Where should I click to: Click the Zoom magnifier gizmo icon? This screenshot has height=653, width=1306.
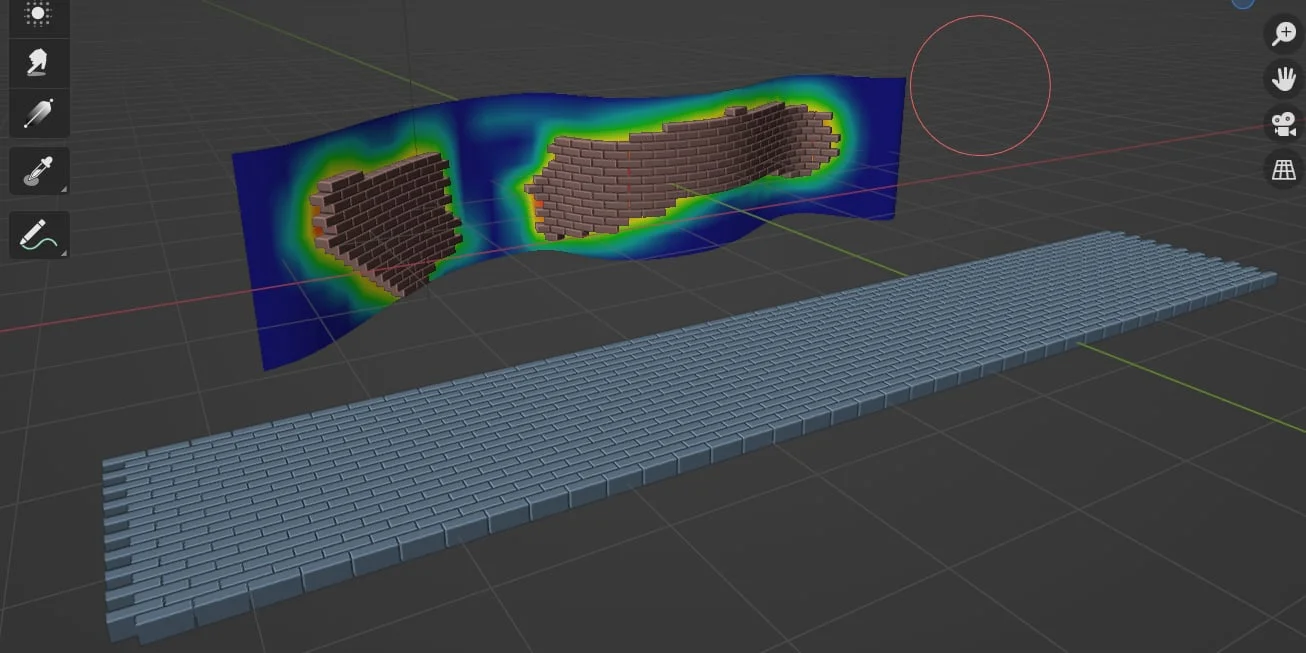pos(1283,32)
